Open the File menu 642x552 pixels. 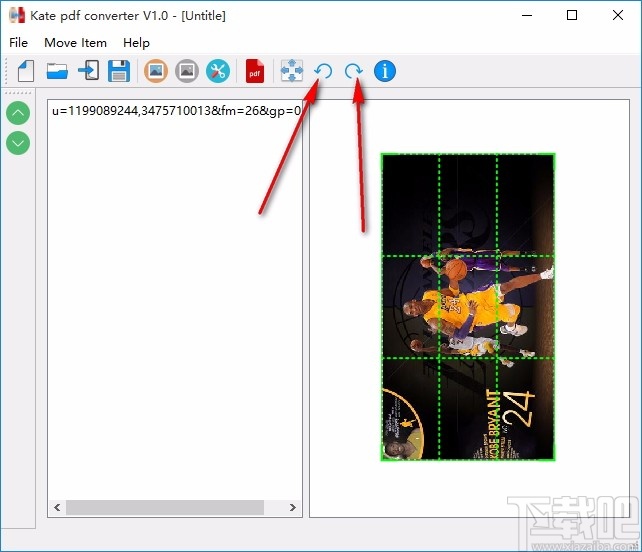[x=18, y=43]
